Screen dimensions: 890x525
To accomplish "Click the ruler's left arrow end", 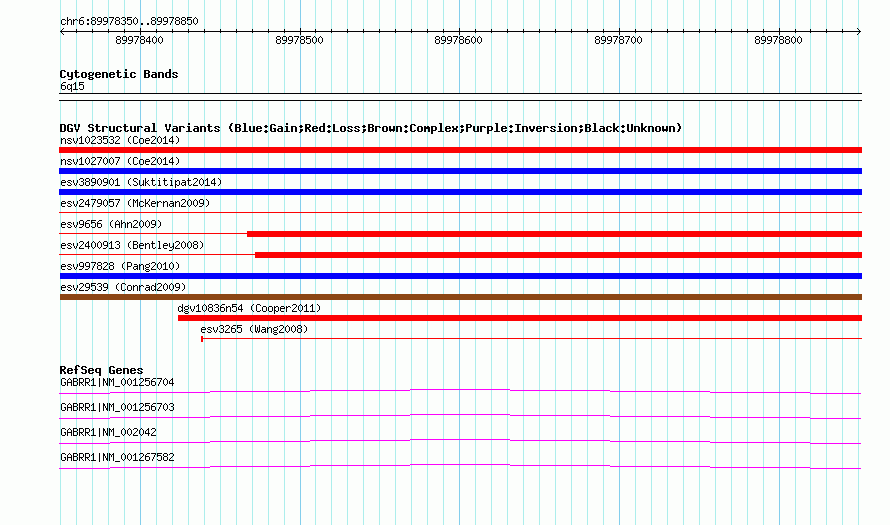I will click(x=62, y=32).
